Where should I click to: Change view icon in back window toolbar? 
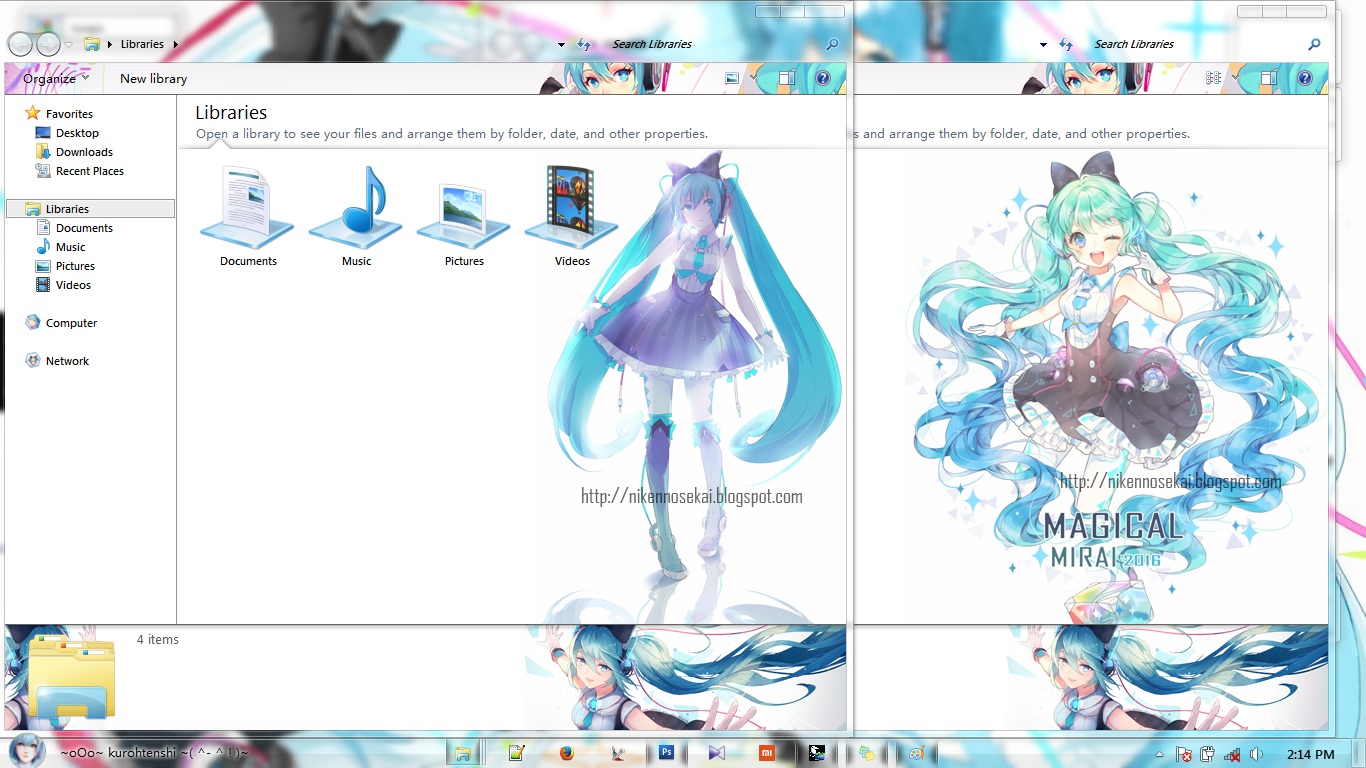pyautogui.click(x=1214, y=78)
